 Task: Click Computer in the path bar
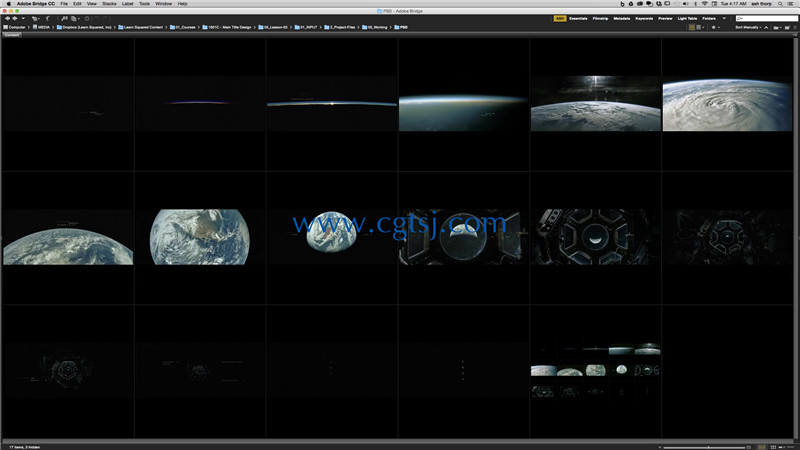(14, 27)
